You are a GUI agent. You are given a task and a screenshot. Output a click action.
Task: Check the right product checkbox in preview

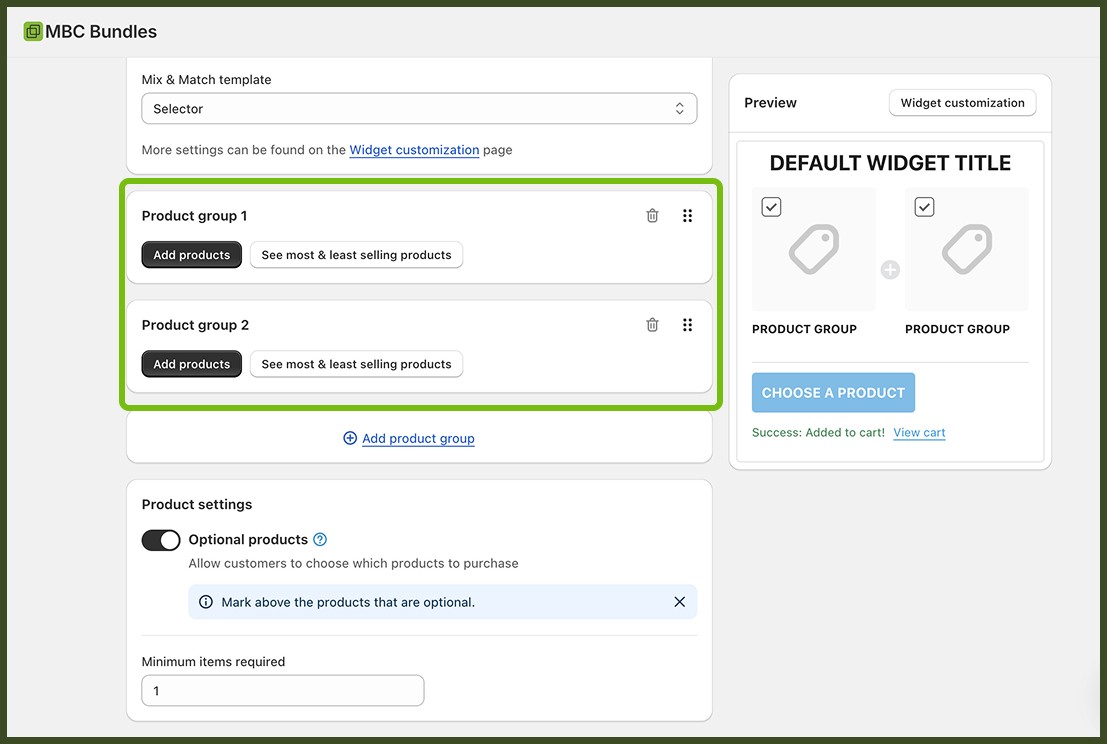[x=923, y=206]
